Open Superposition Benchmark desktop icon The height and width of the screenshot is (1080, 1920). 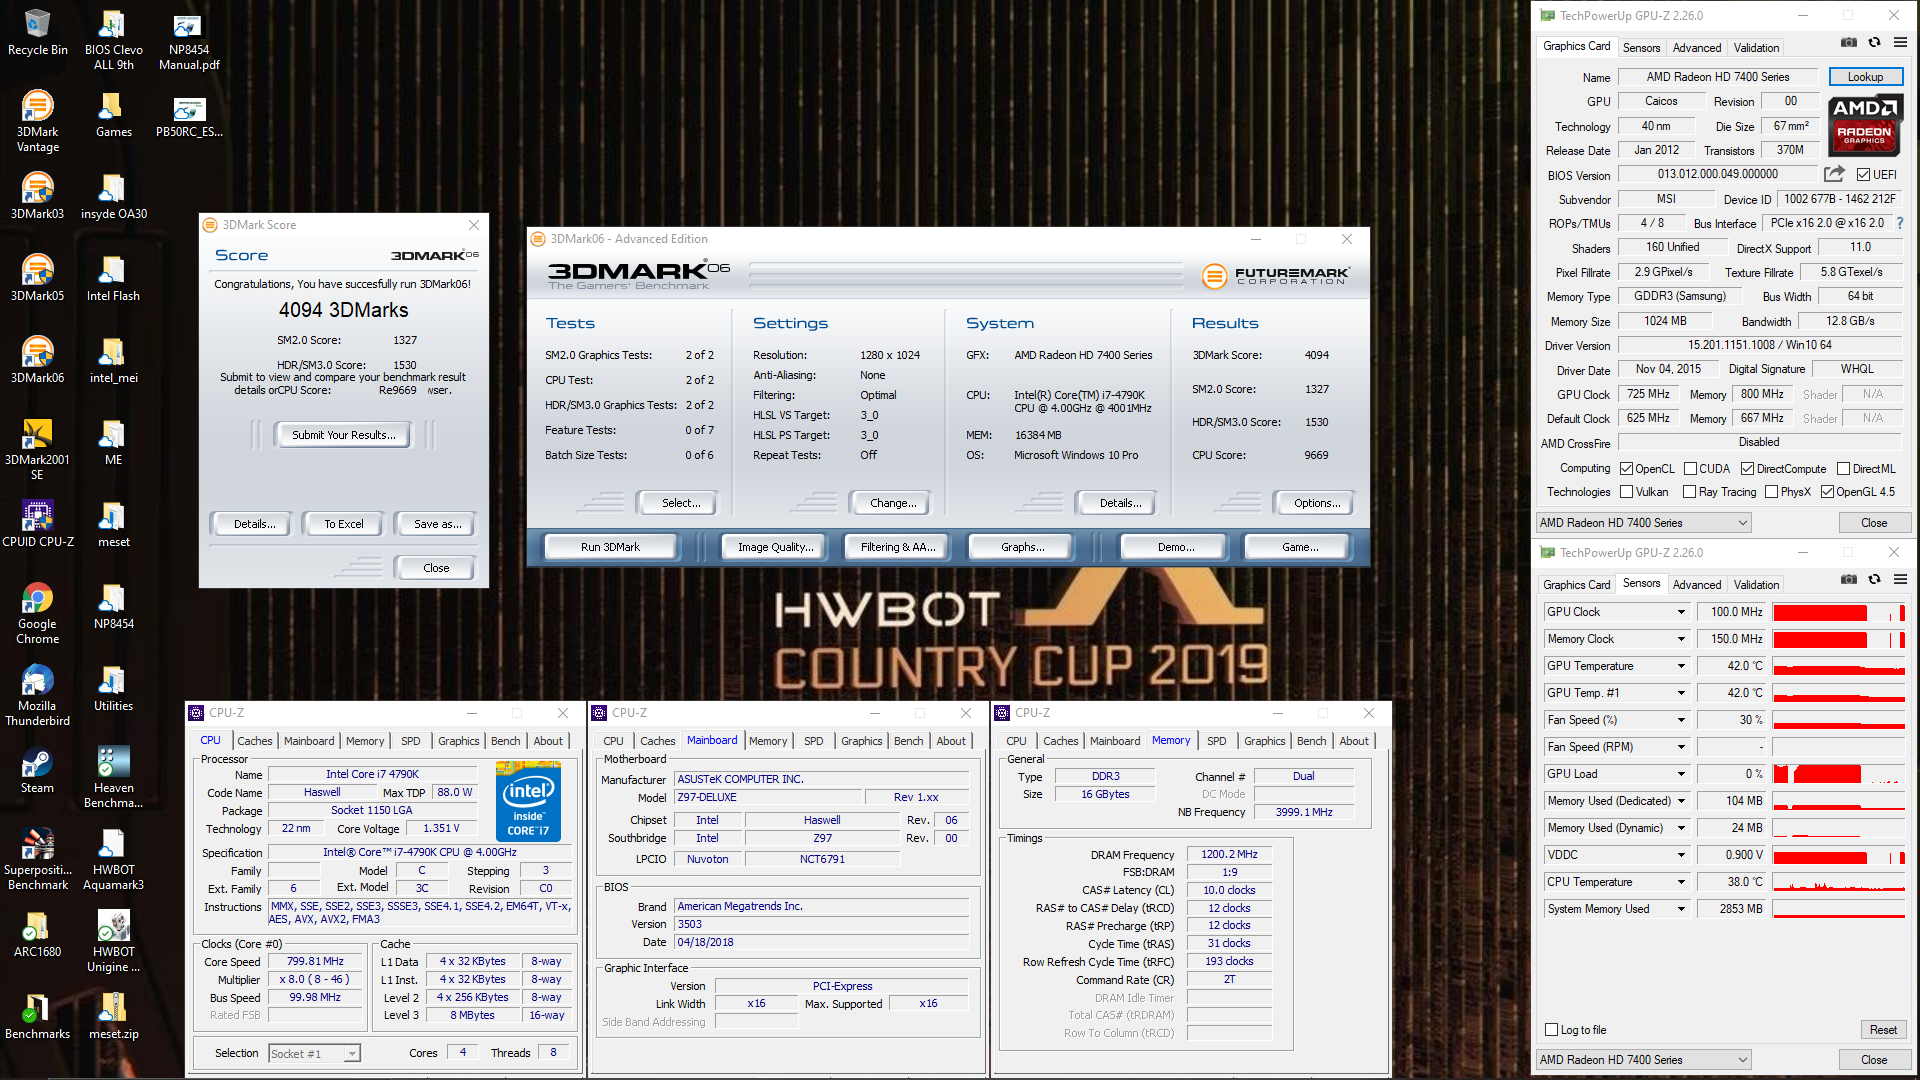(x=38, y=860)
